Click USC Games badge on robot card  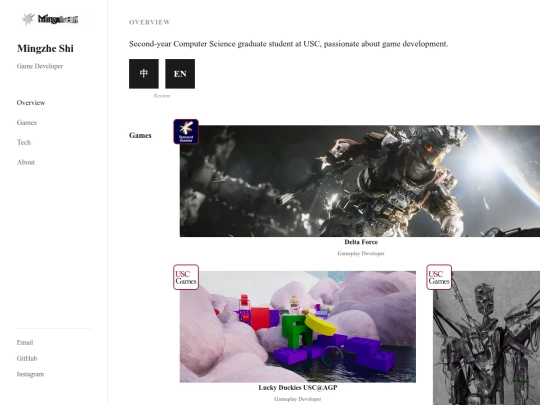(x=439, y=277)
